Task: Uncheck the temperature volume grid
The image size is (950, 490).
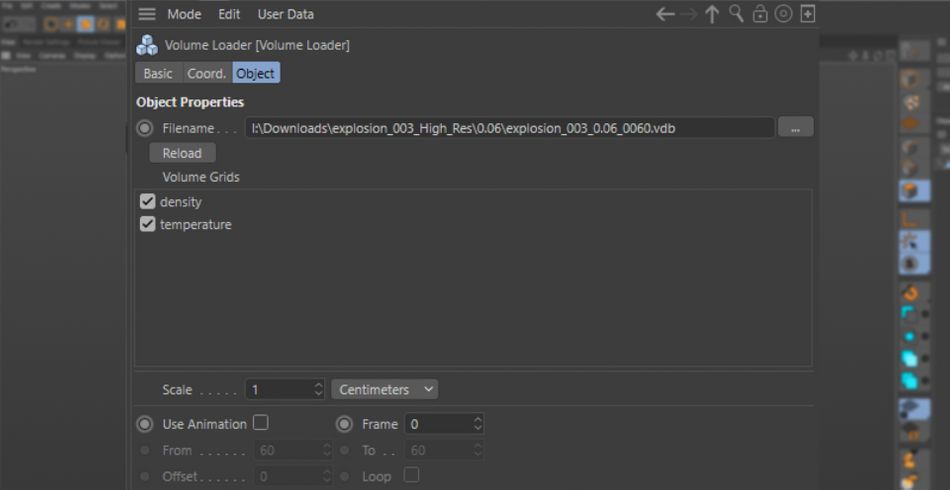Action: 148,225
